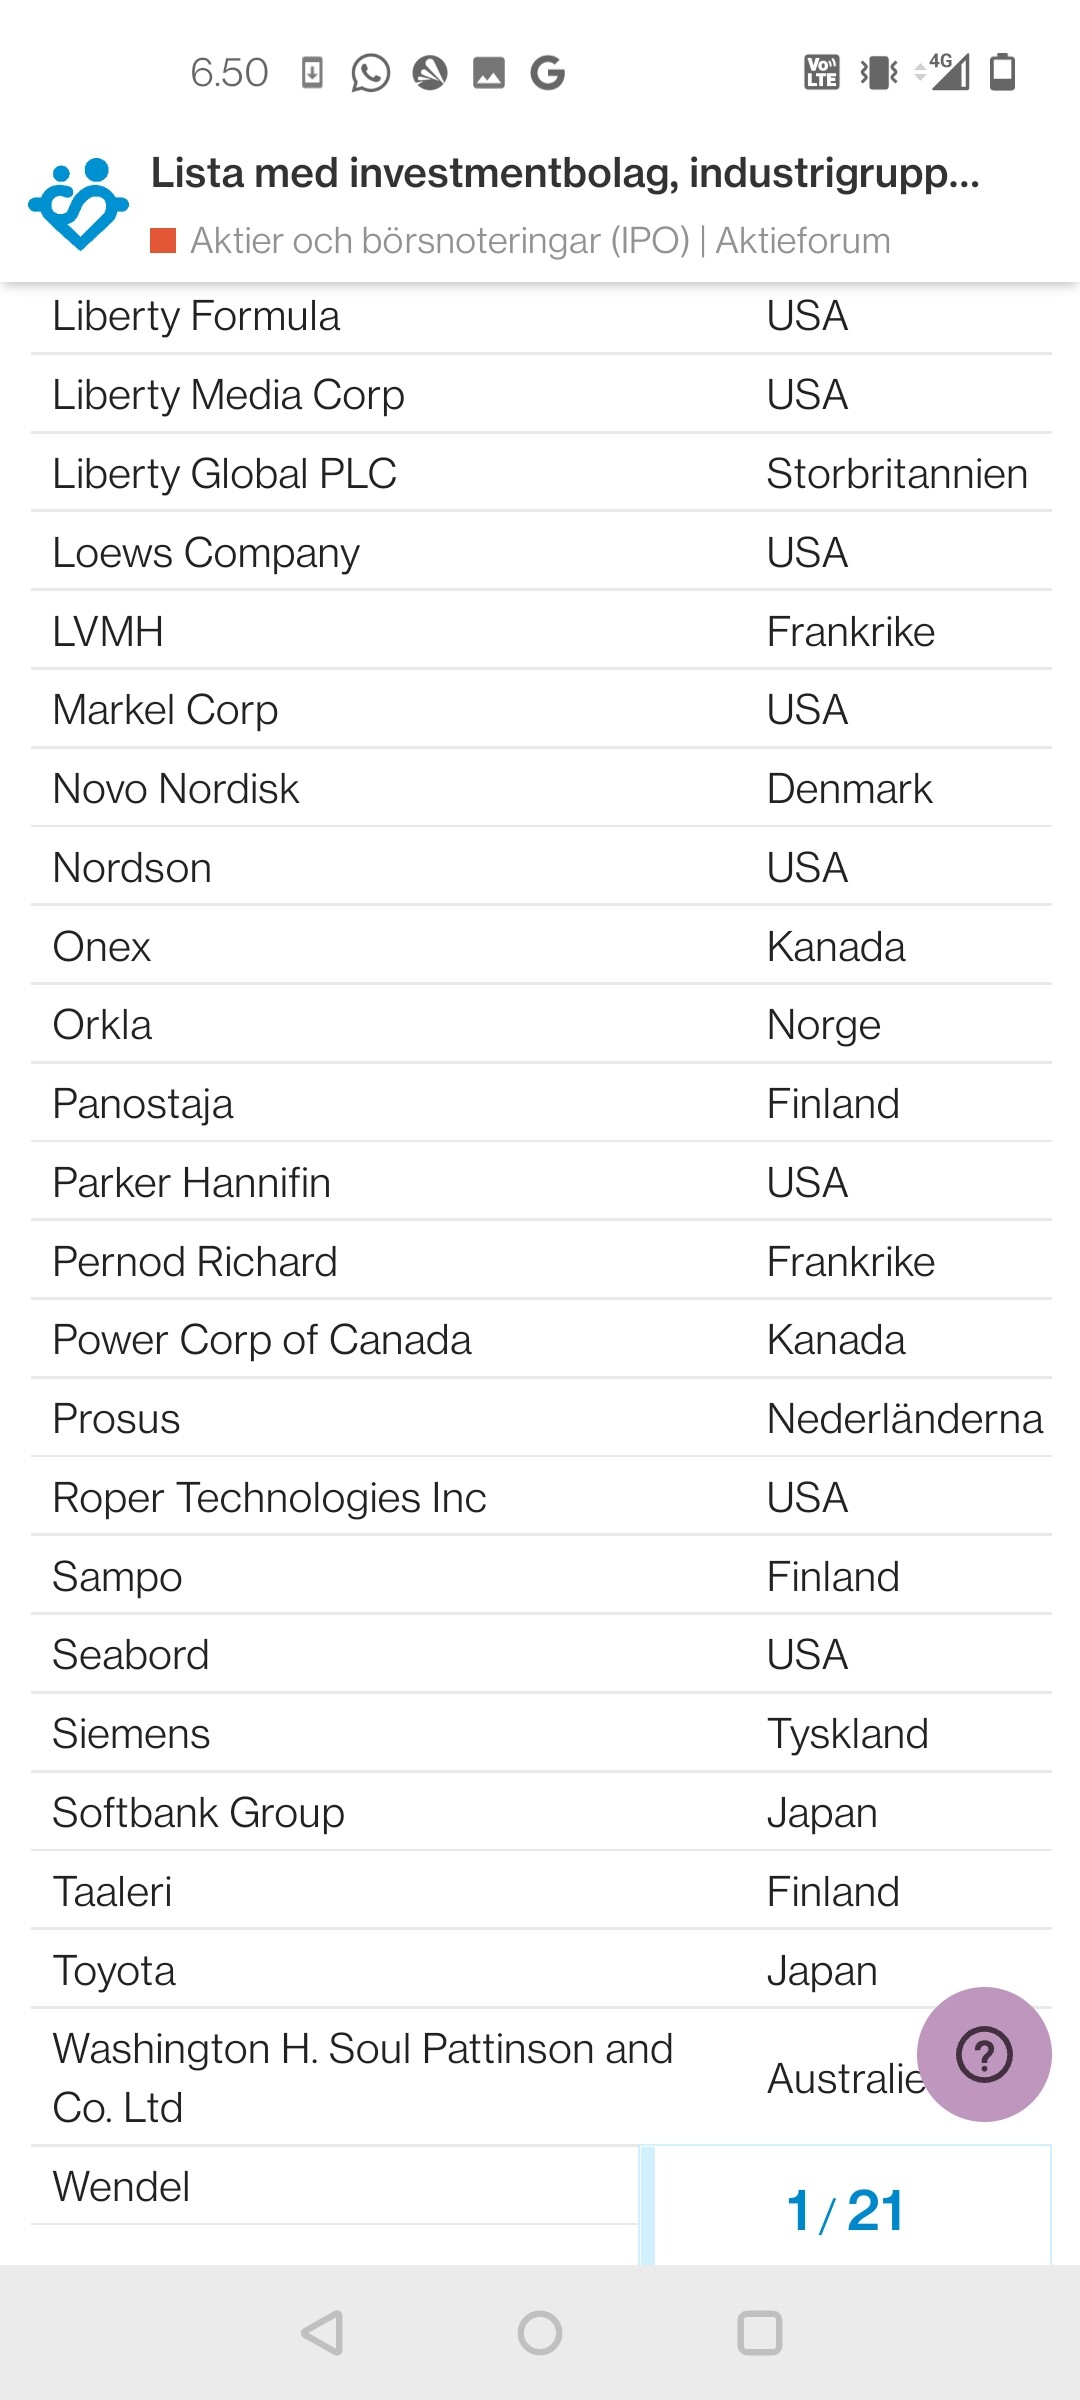Image resolution: width=1080 pixels, height=2400 pixels.
Task: Tap the Google notification icon
Action: (x=548, y=73)
